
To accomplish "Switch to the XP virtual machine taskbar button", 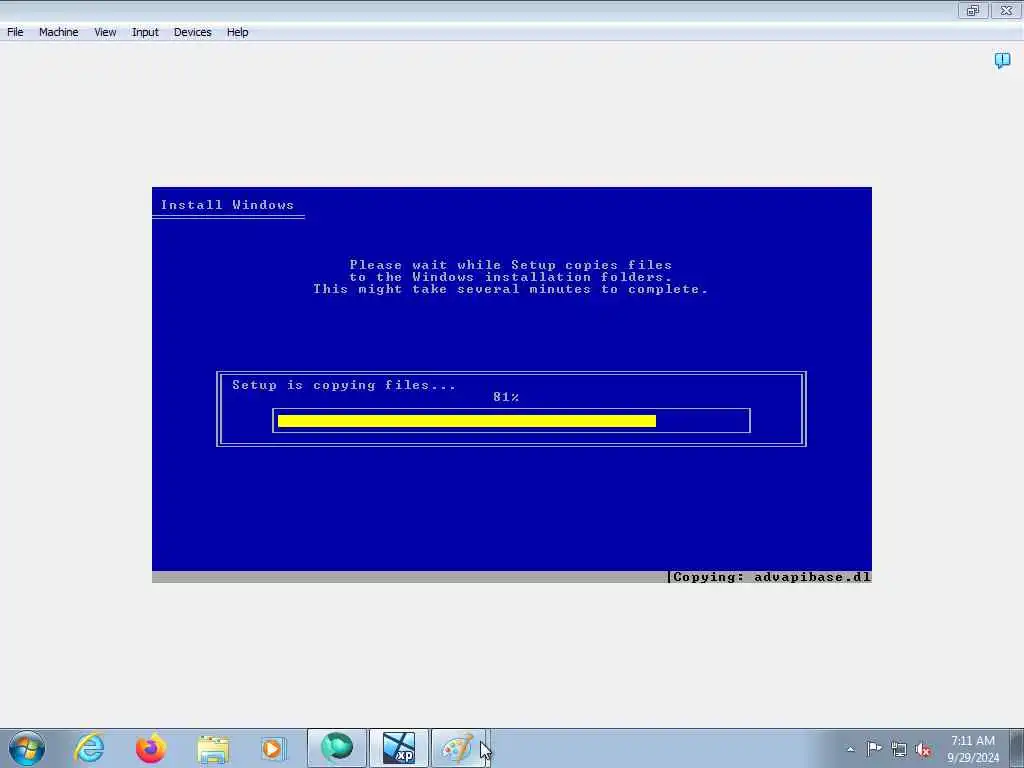I will (x=399, y=748).
